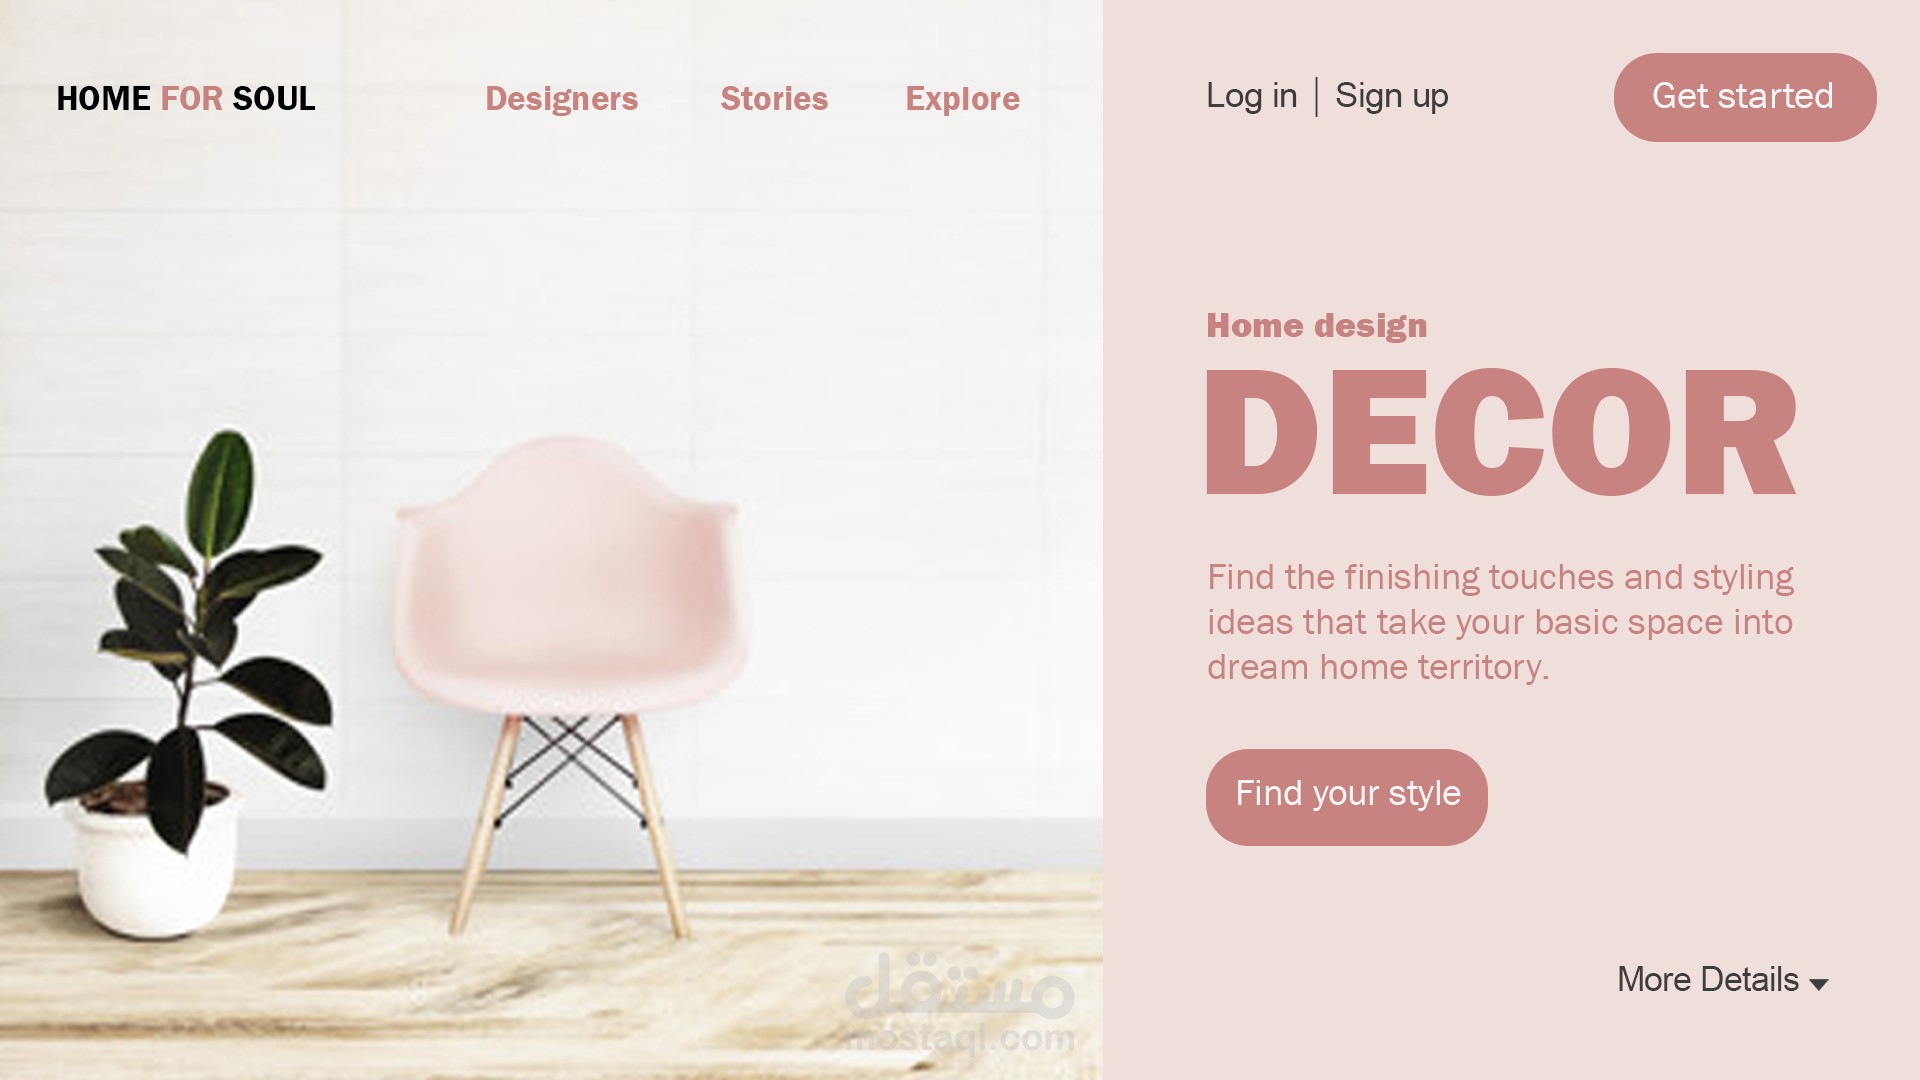The image size is (1920, 1080).
Task: Click the word FOR in the logo
Action: click(x=191, y=98)
